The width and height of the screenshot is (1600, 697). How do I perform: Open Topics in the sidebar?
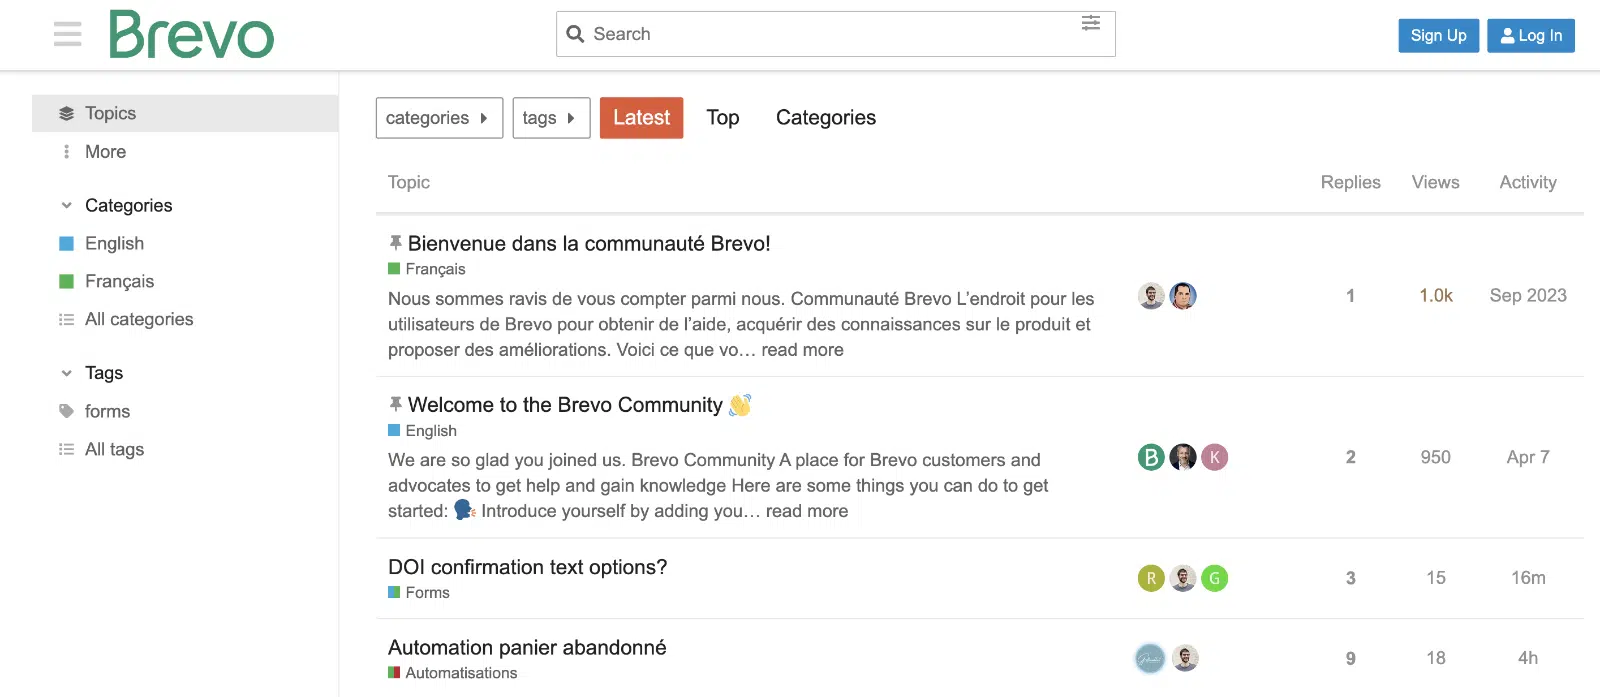pyautogui.click(x=185, y=113)
